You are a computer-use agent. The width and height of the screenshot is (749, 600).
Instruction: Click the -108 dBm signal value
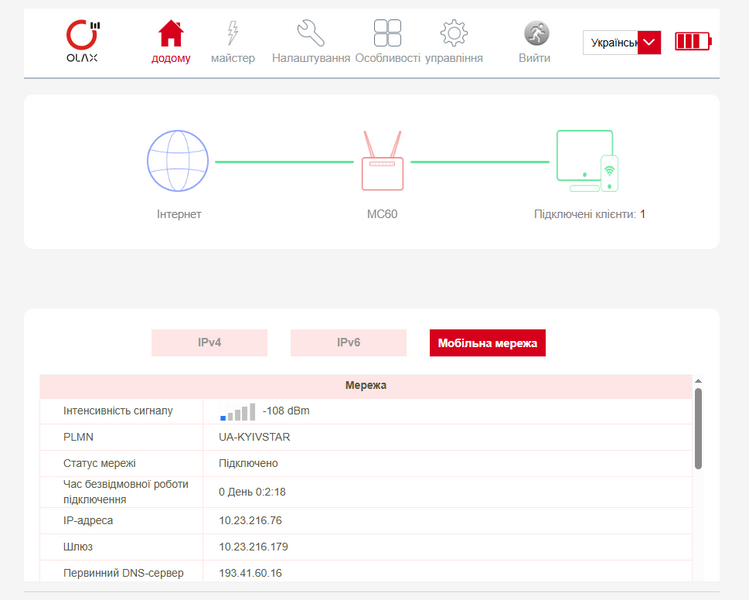coord(286,411)
